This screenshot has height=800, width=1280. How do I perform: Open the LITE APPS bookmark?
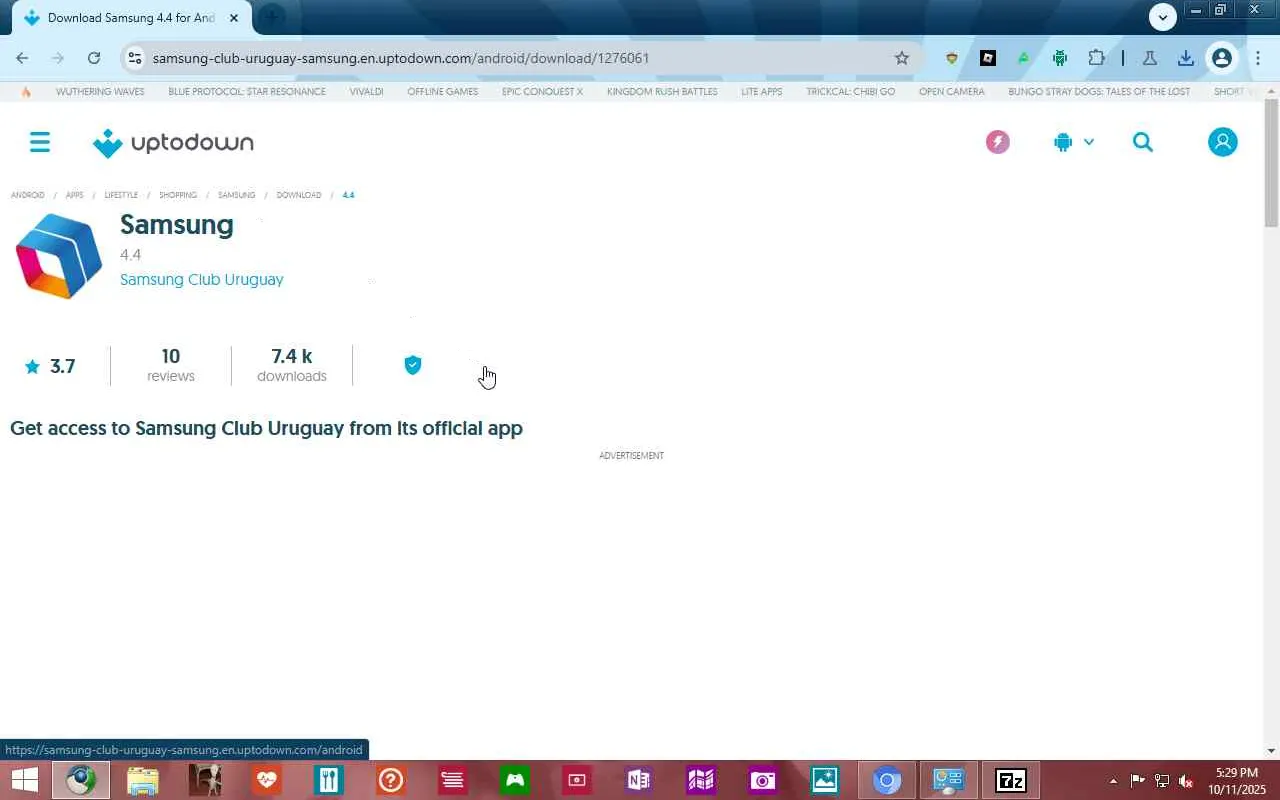pyautogui.click(x=762, y=92)
